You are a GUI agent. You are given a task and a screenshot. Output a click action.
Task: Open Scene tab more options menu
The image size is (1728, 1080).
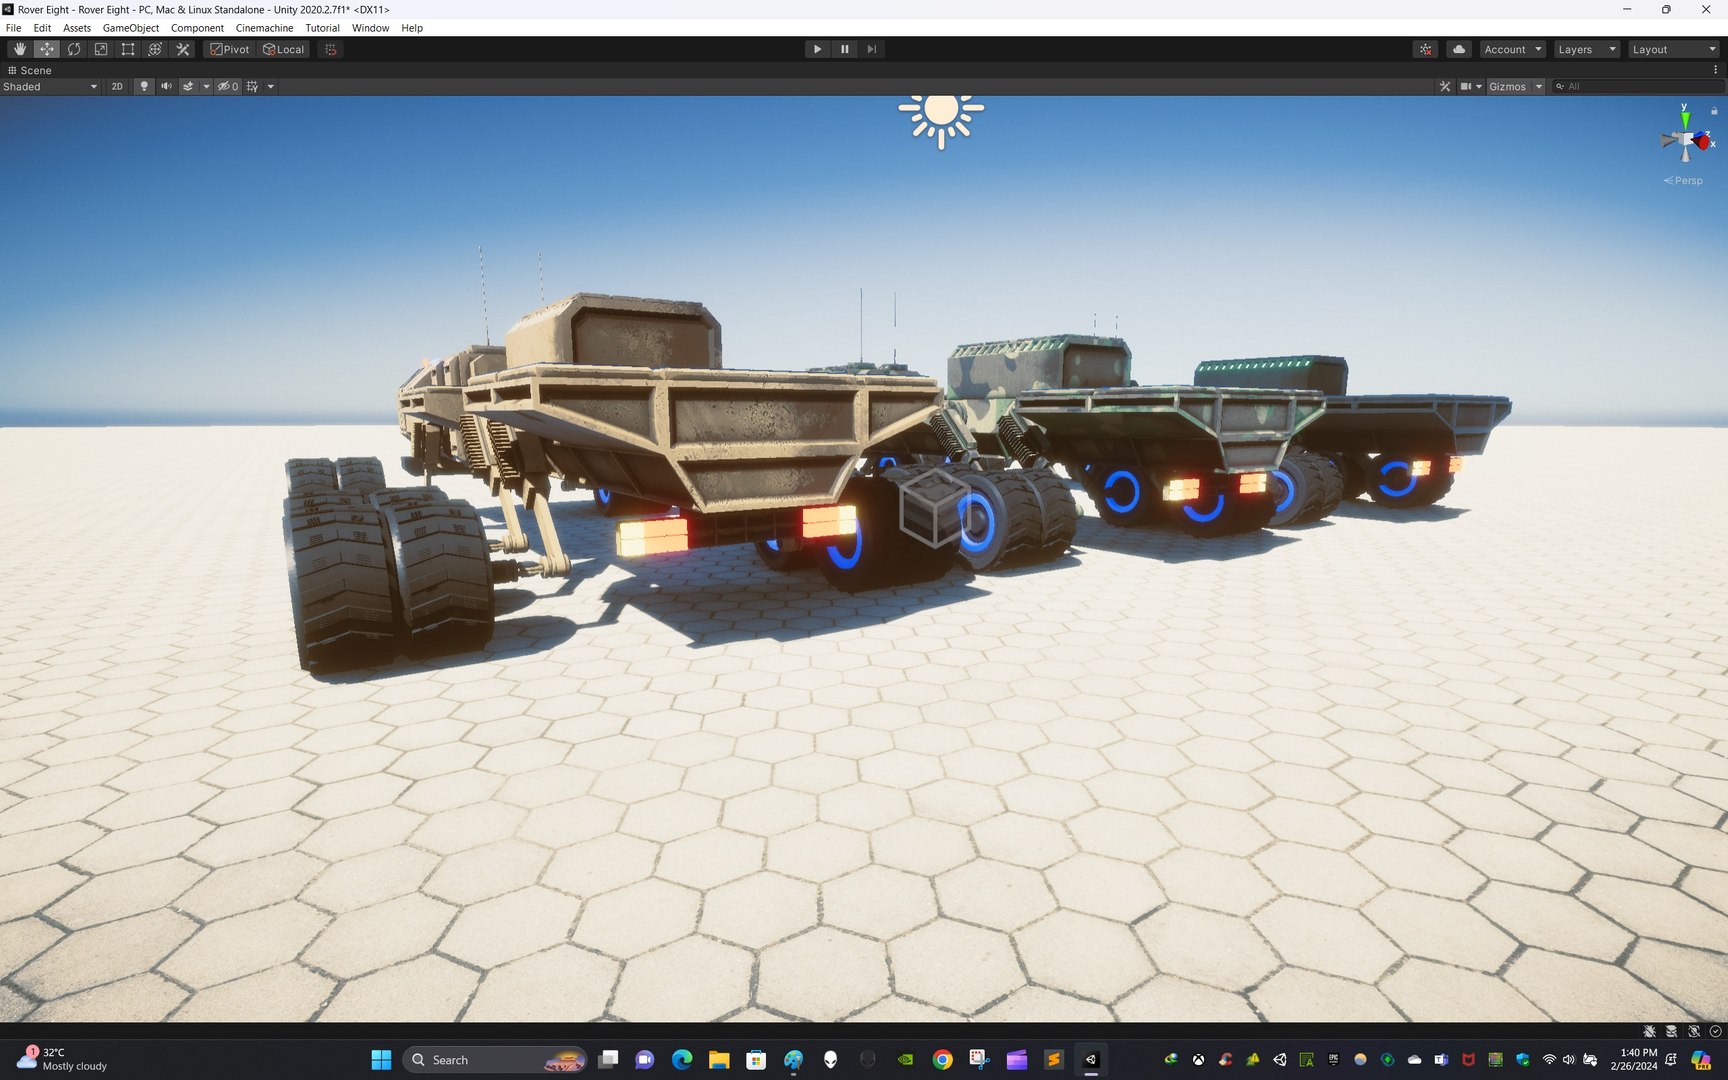[x=1715, y=70]
